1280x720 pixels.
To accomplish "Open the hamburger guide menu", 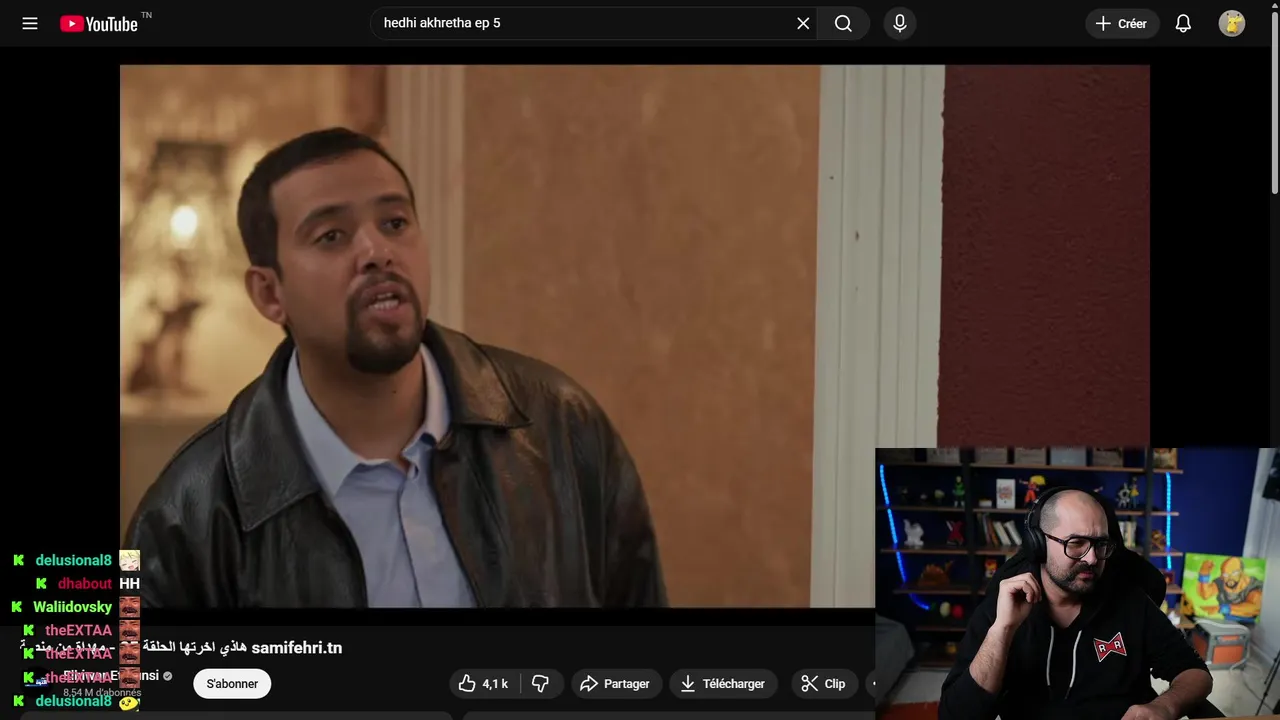I will (30, 23).
